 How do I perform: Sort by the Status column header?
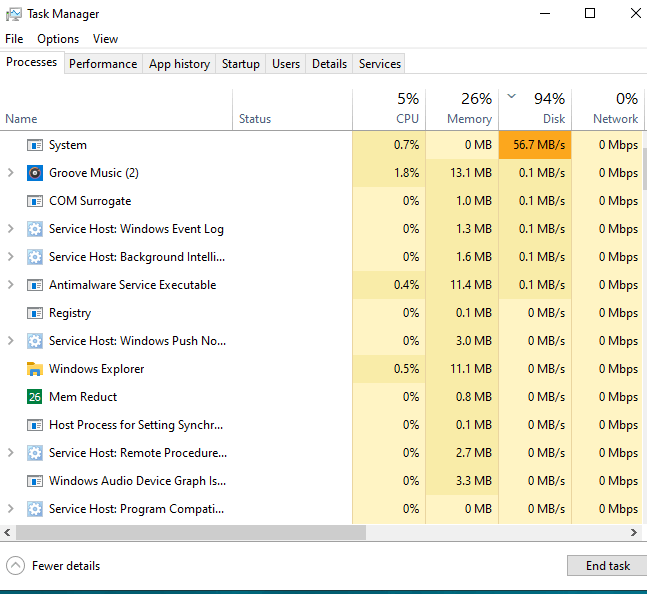(293, 110)
